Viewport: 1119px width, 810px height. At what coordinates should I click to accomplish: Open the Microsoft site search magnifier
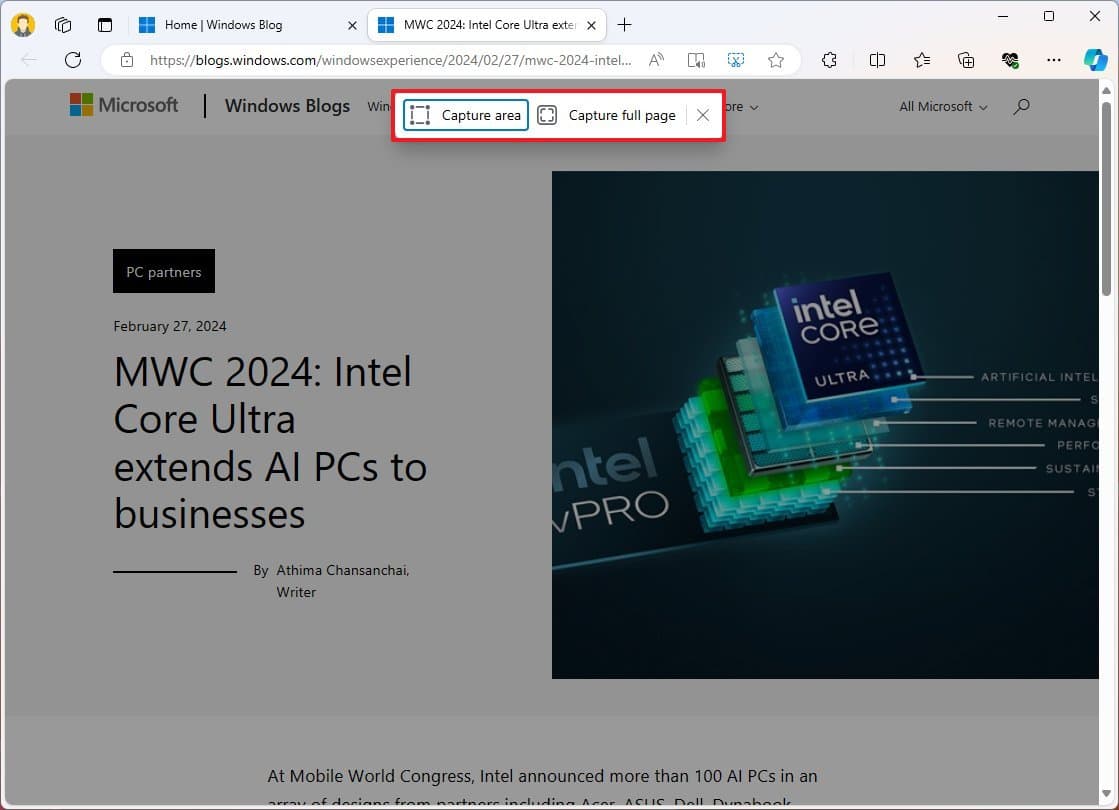click(x=1021, y=106)
